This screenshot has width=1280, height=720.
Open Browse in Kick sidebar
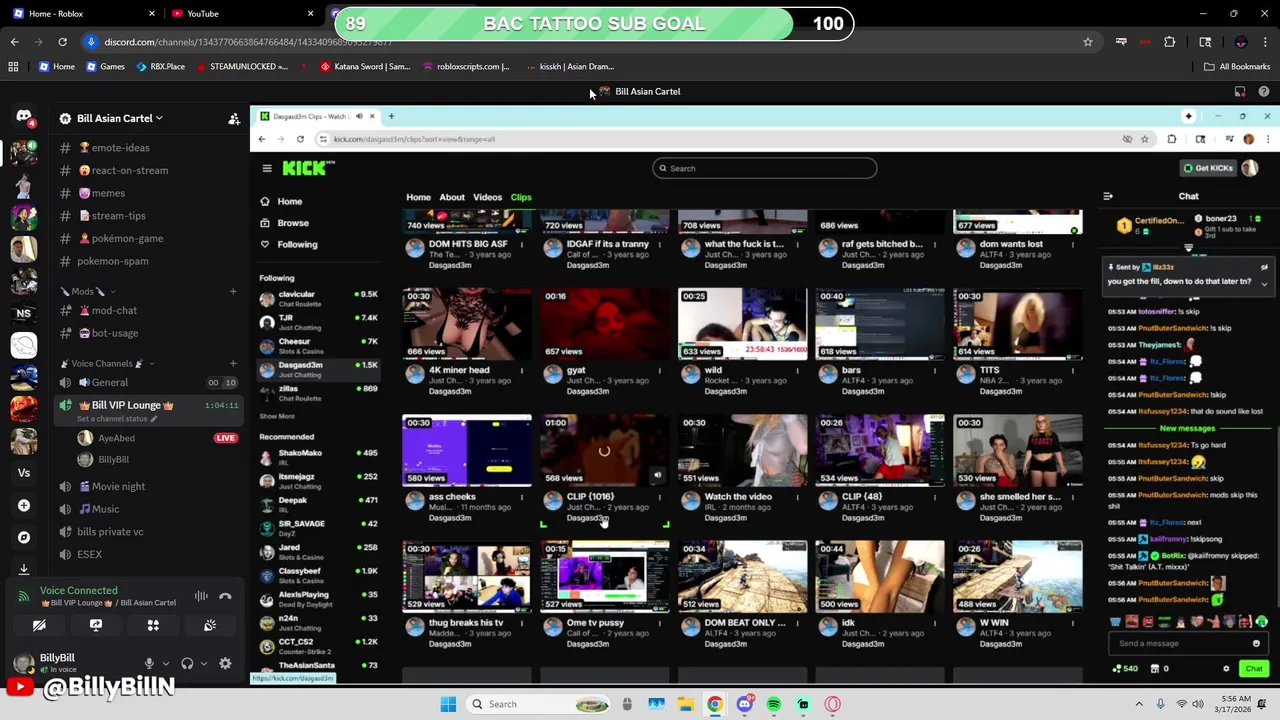pyautogui.click(x=285, y=223)
